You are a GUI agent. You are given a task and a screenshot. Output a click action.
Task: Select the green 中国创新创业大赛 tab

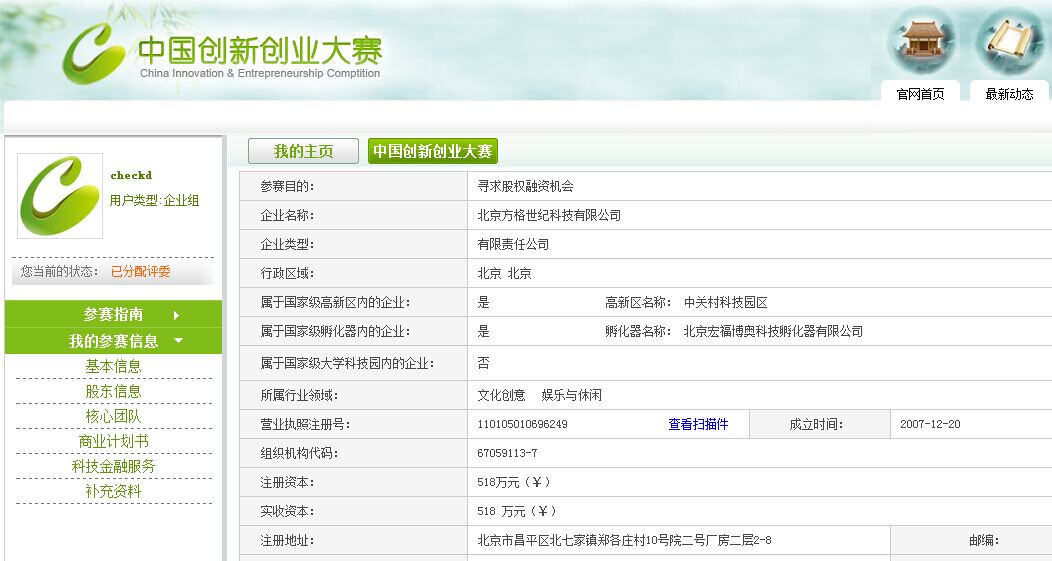pos(433,151)
